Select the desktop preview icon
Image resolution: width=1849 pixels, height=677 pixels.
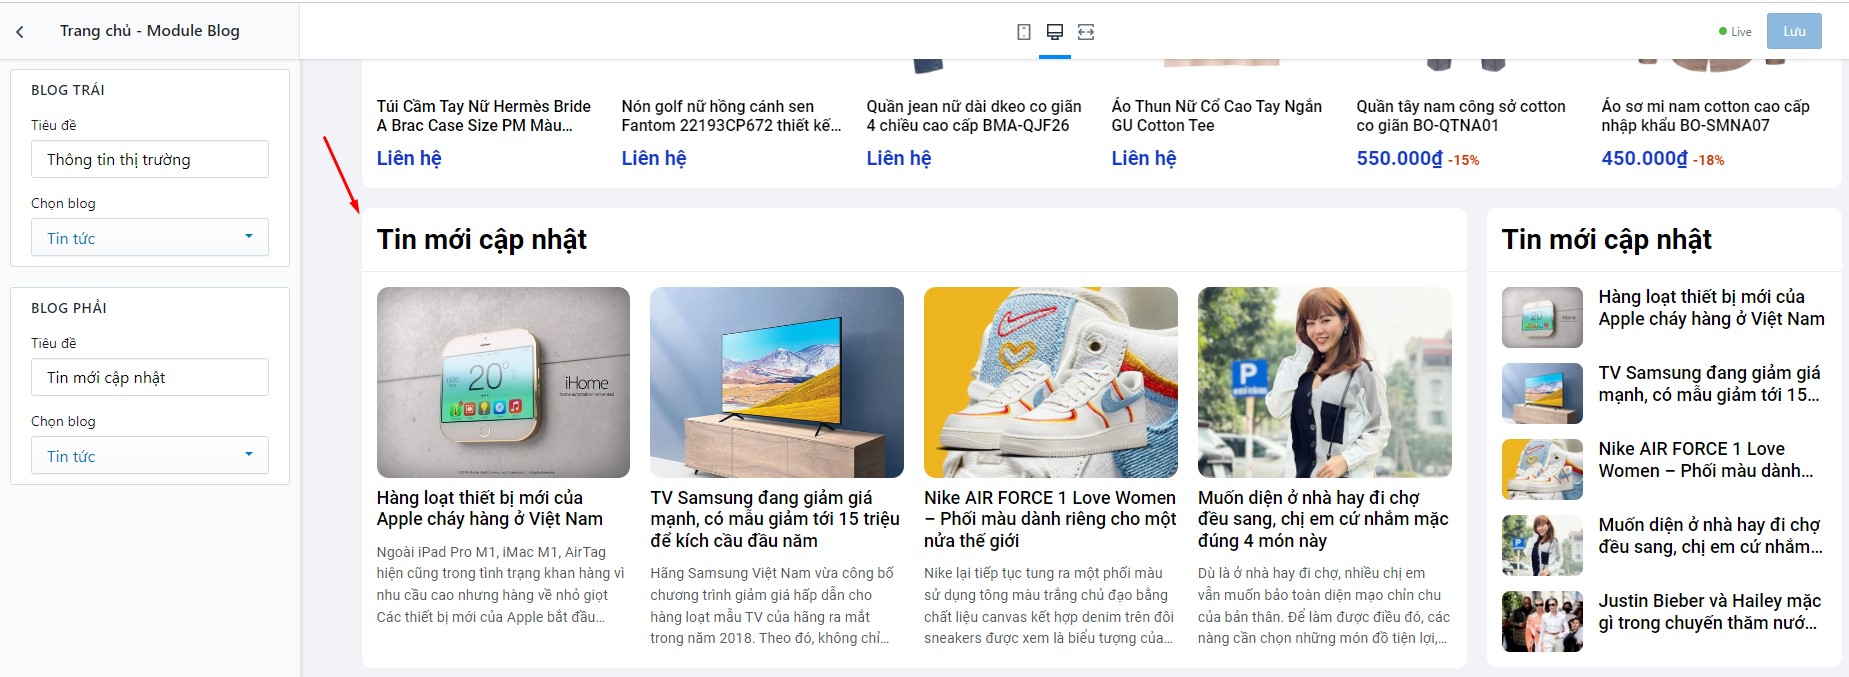[x=1054, y=32]
